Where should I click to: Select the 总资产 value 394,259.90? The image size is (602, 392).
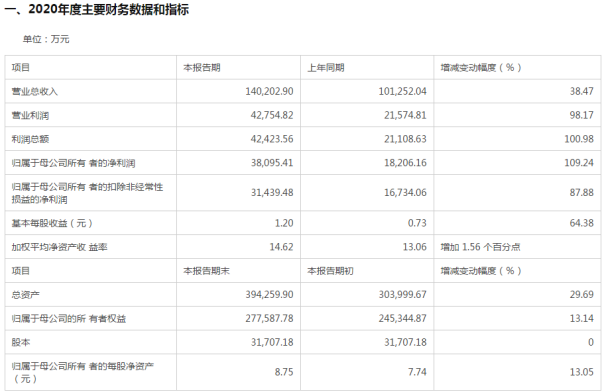269,294
